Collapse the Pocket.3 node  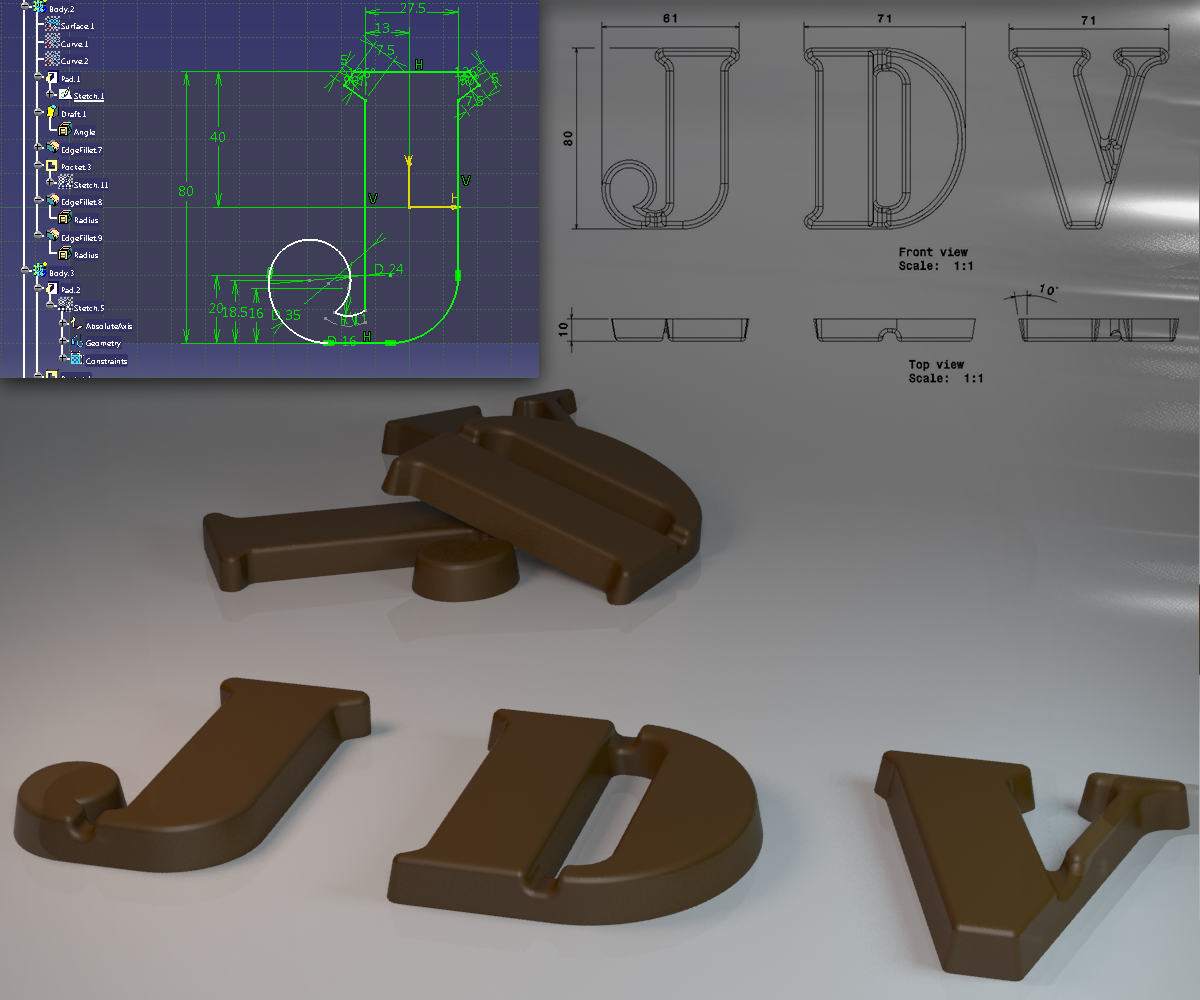pos(37,166)
